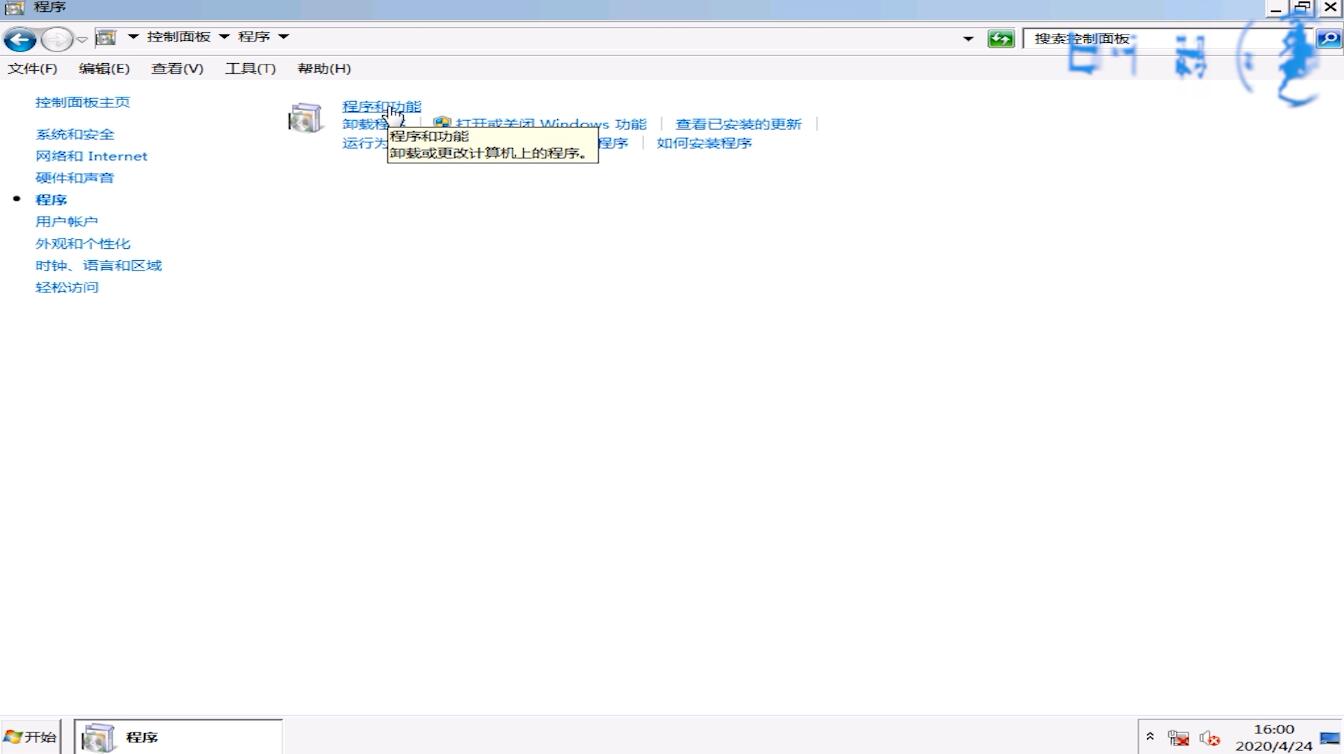Open 查看已安装的更新 link
This screenshot has width=1344, height=754.
(738, 125)
